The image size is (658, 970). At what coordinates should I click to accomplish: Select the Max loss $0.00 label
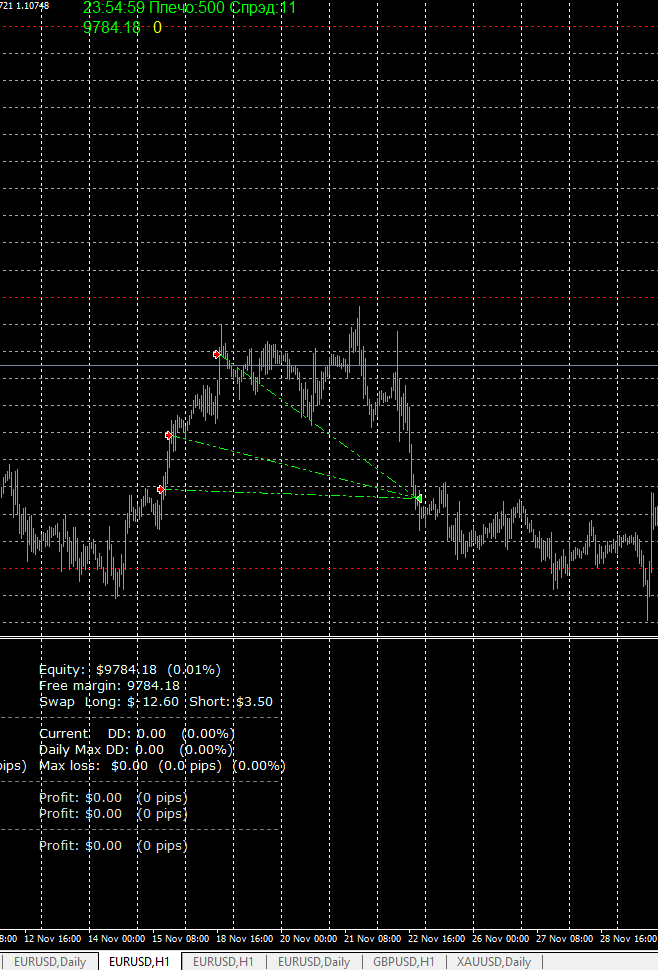click(x=162, y=766)
